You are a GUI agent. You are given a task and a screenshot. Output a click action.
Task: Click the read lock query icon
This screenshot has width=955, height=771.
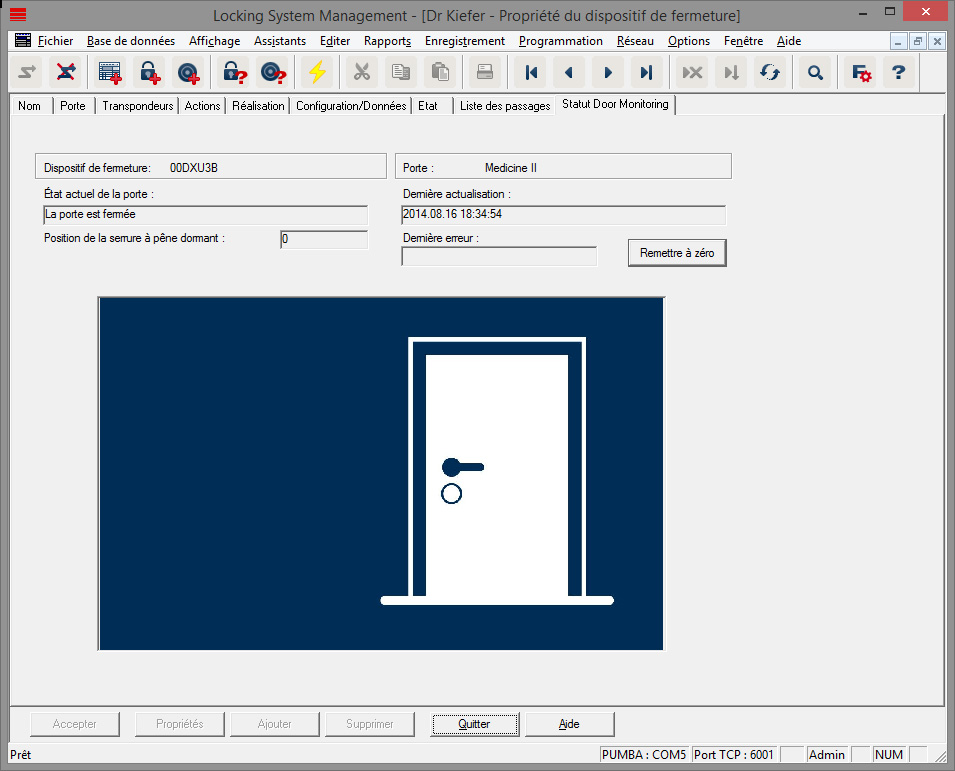pos(232,72)
